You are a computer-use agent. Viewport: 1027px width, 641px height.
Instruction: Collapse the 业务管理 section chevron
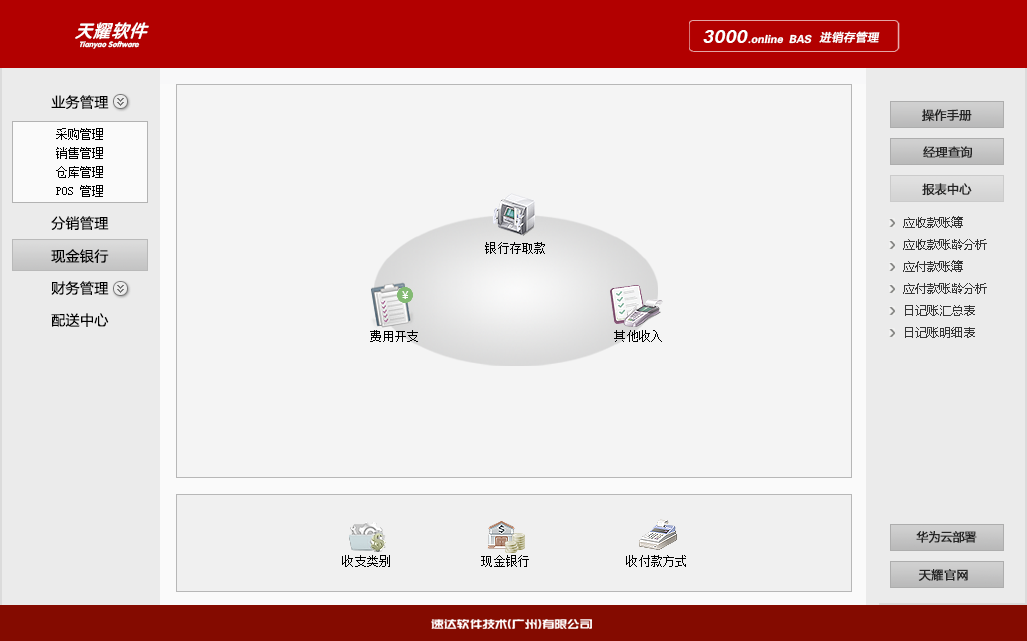(x=122, y=101)
